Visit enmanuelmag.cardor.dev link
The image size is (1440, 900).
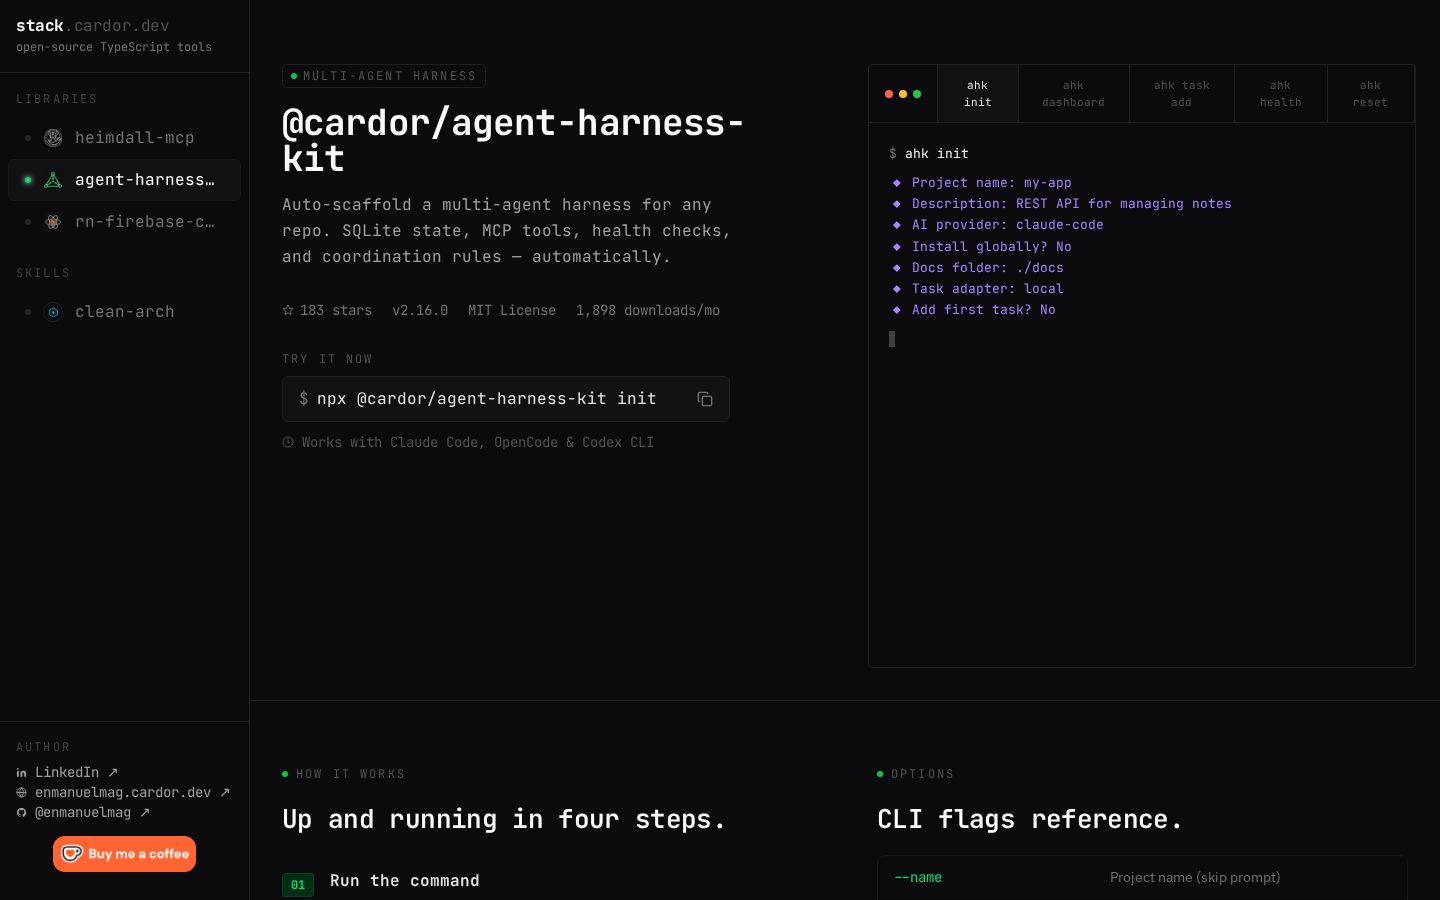coord(123,792)
